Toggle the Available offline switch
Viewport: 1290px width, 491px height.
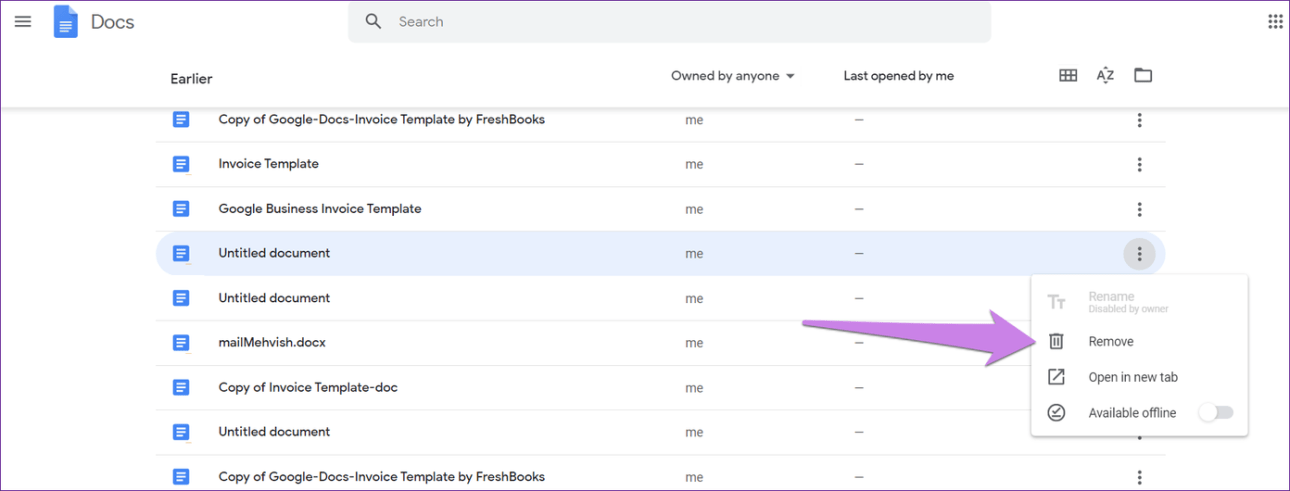[1216, 413]
